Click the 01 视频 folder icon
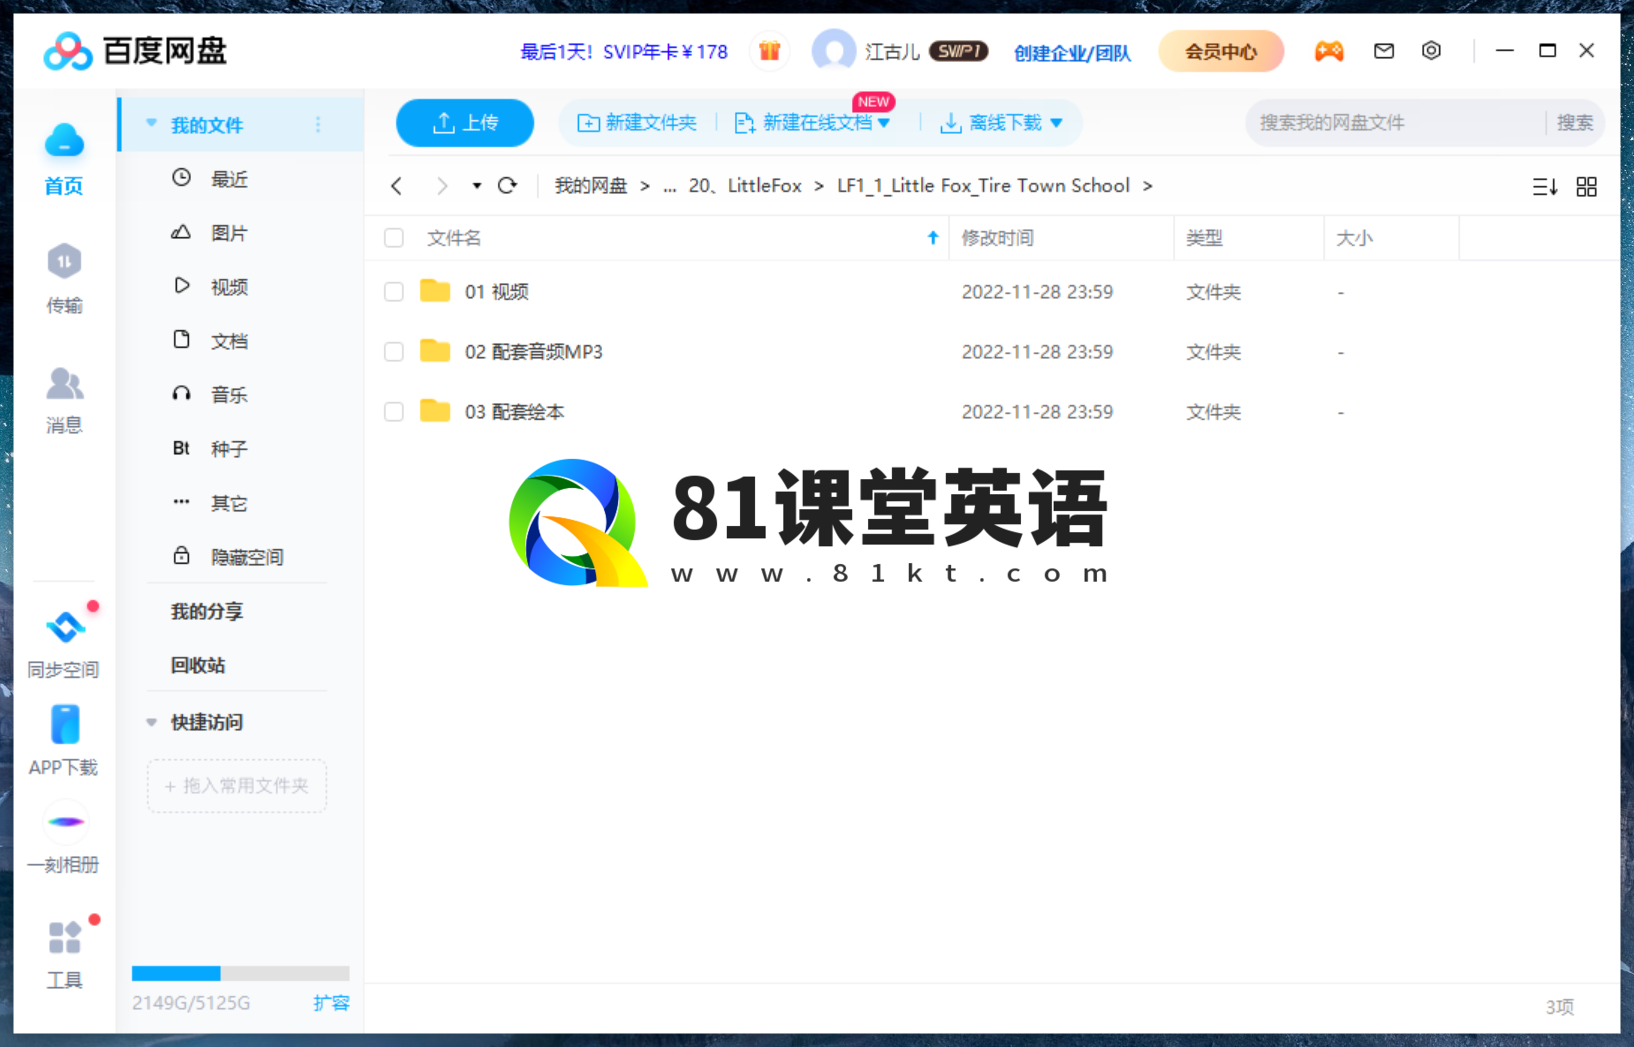Image resolution: width=1634 pixels, height=1047 pixels. [435, 291]
